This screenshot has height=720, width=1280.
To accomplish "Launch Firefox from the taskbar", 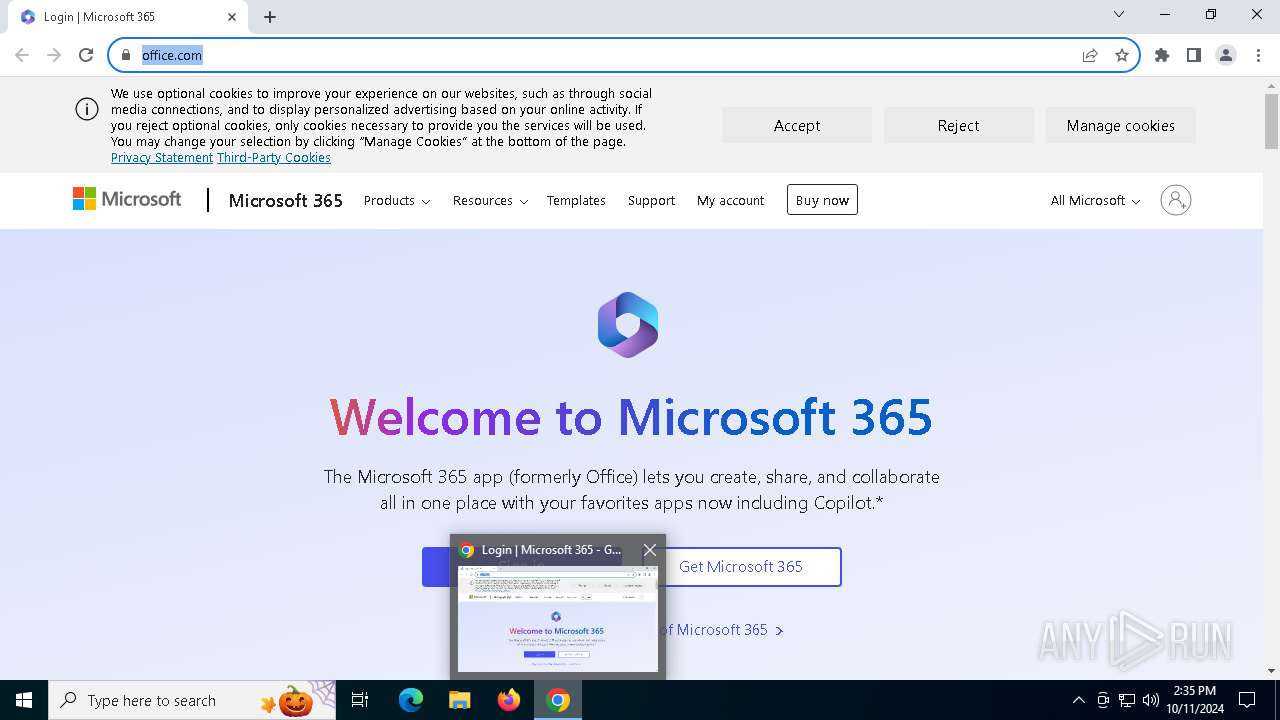I will coord(509,700).
